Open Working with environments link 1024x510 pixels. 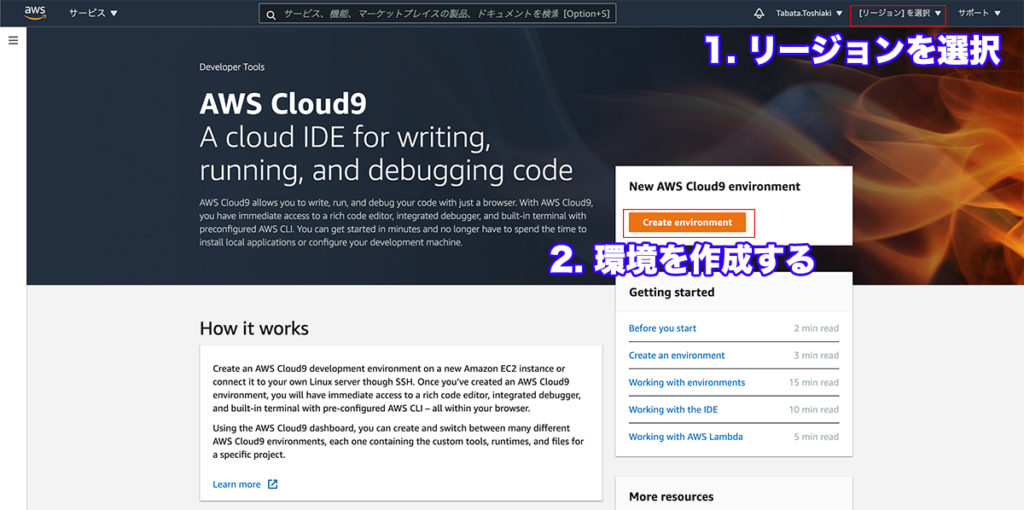tap(686, 382)
